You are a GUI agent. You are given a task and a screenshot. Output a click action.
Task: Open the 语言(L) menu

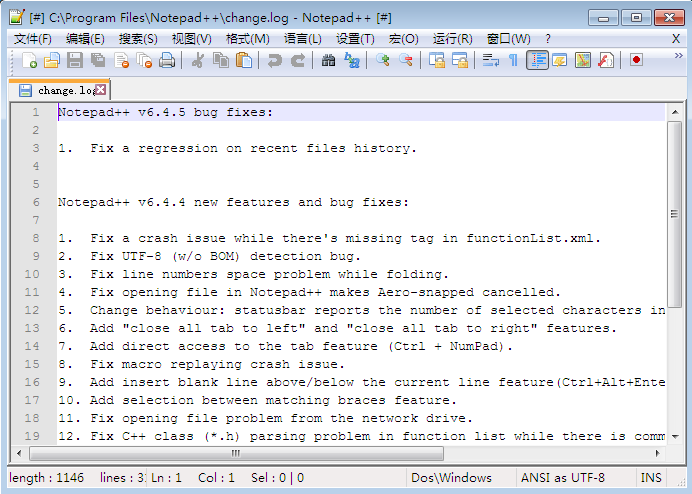pyautogui.click(x=303, y=39)
